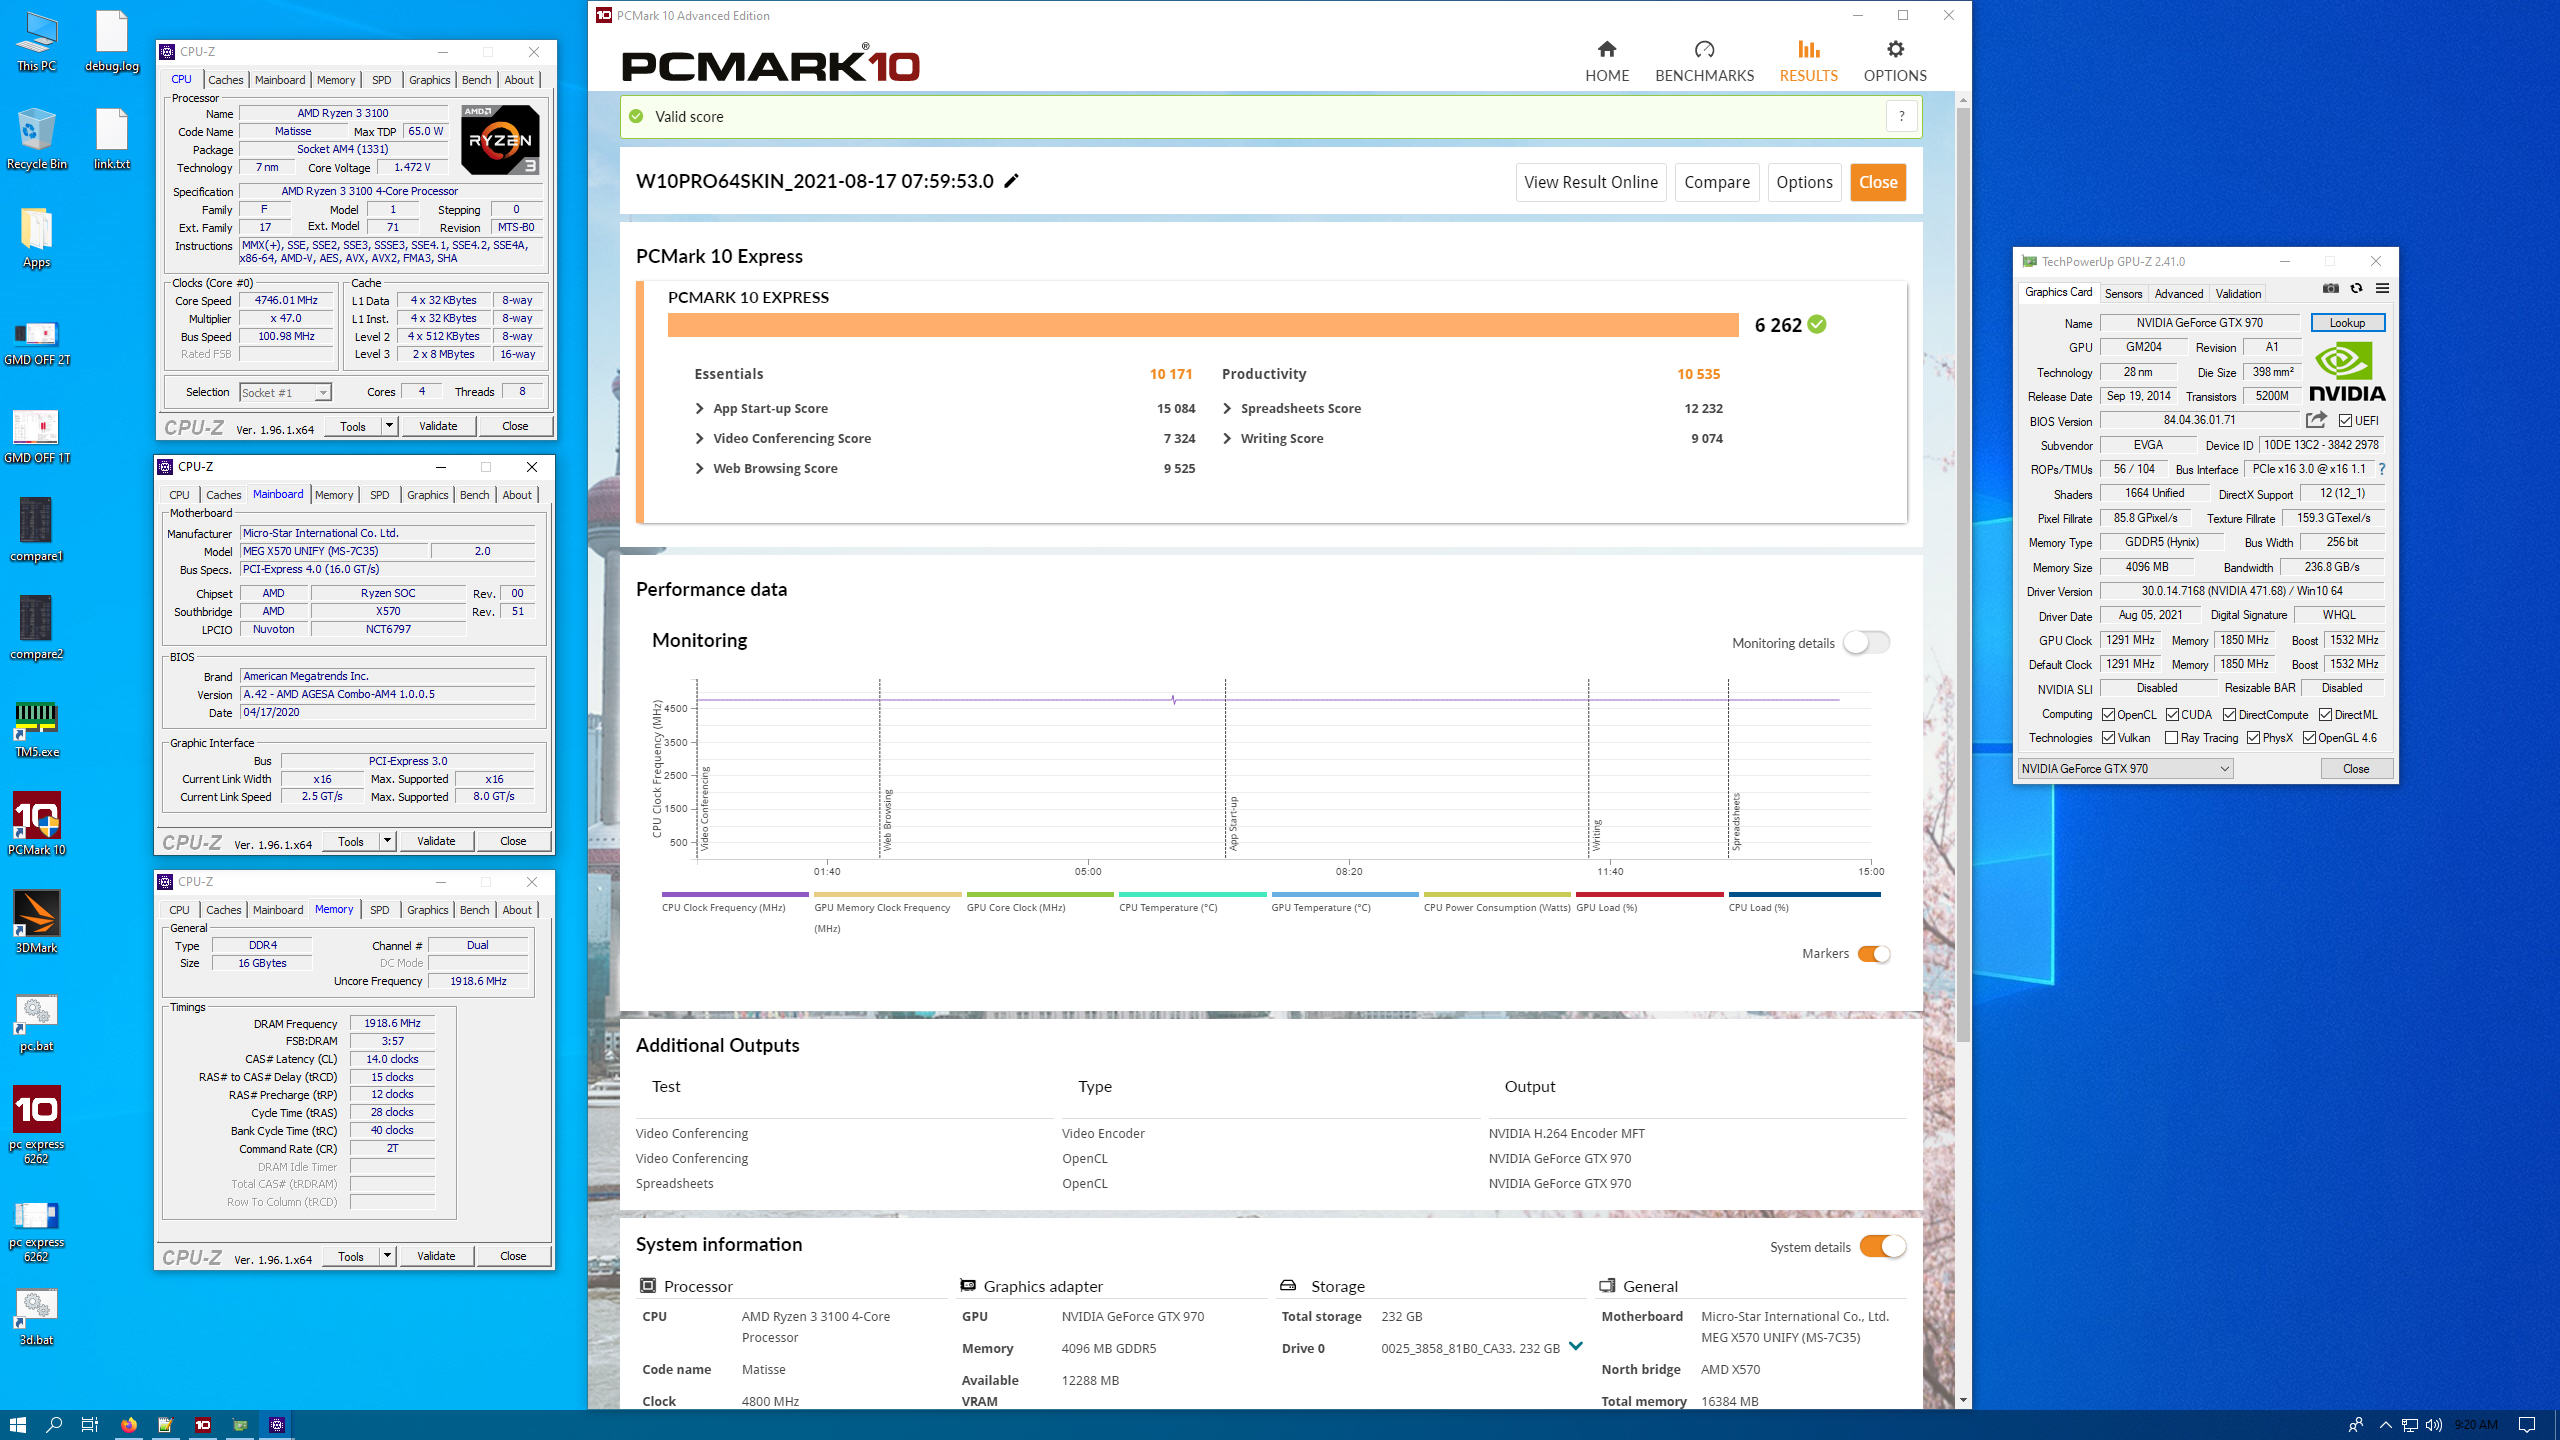Open compare1 desktop file

click(x=36, y=530)
